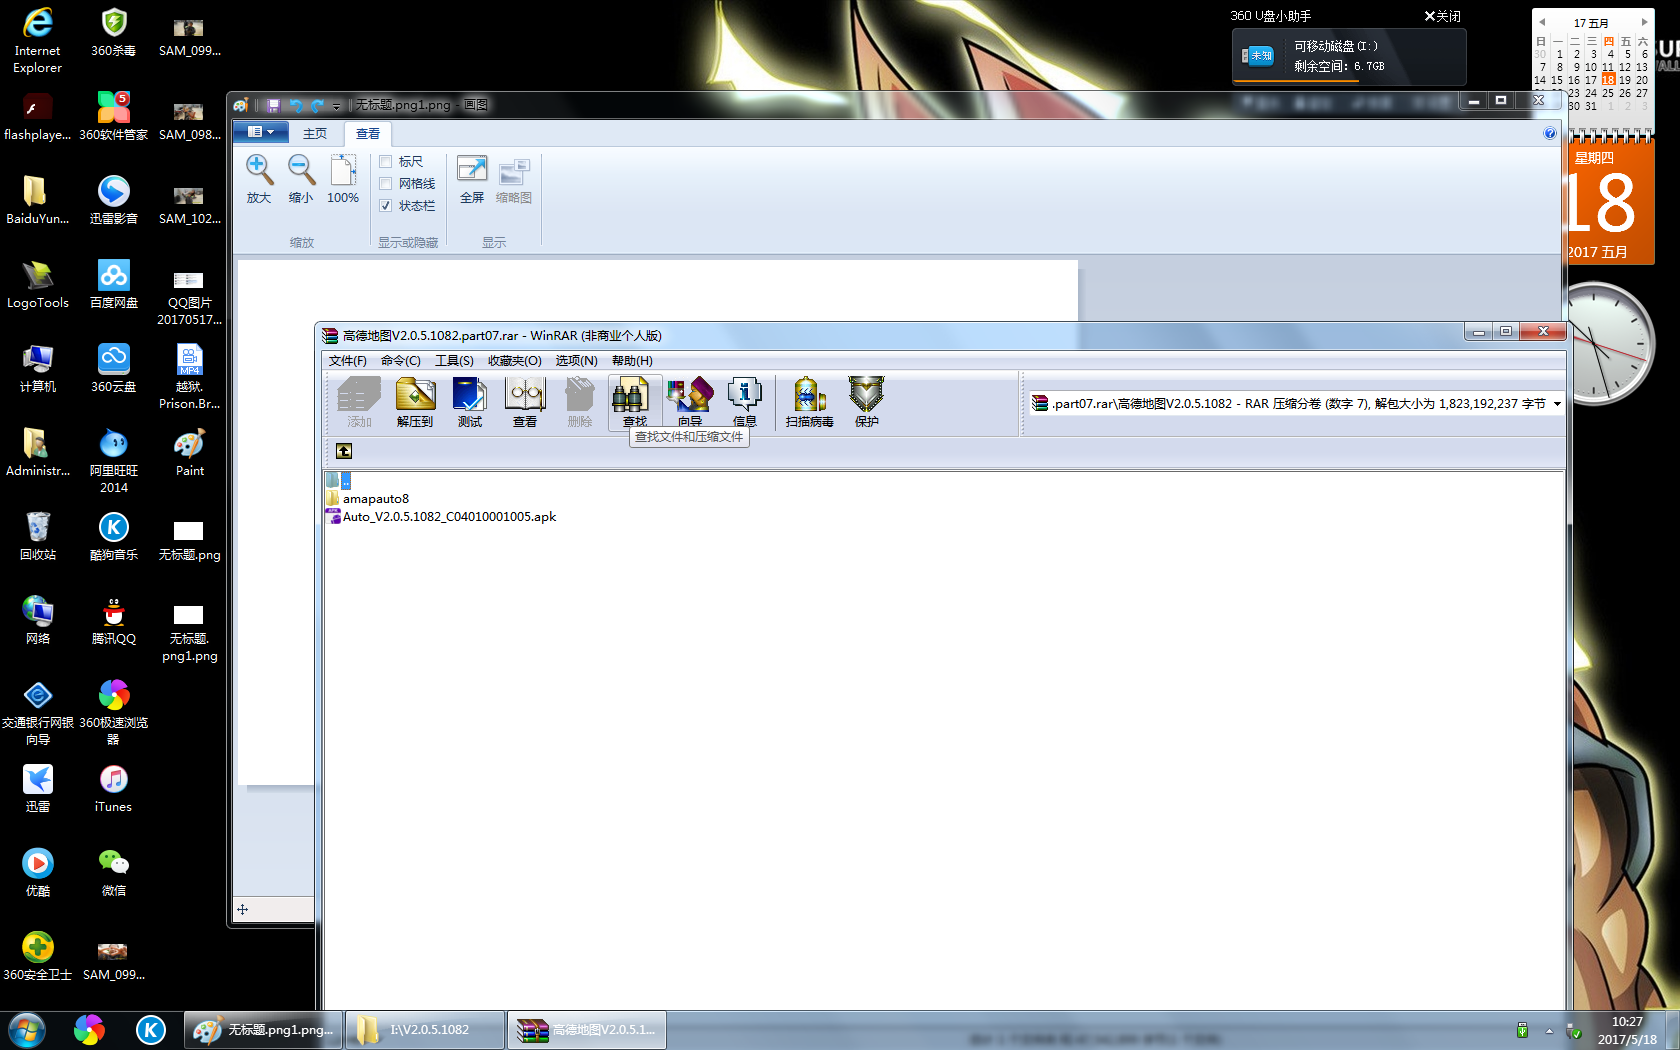Click Full Screen (全屏) in Paint
Viewport: 1680px width, 1050px height.
click(x=472, y=180)
